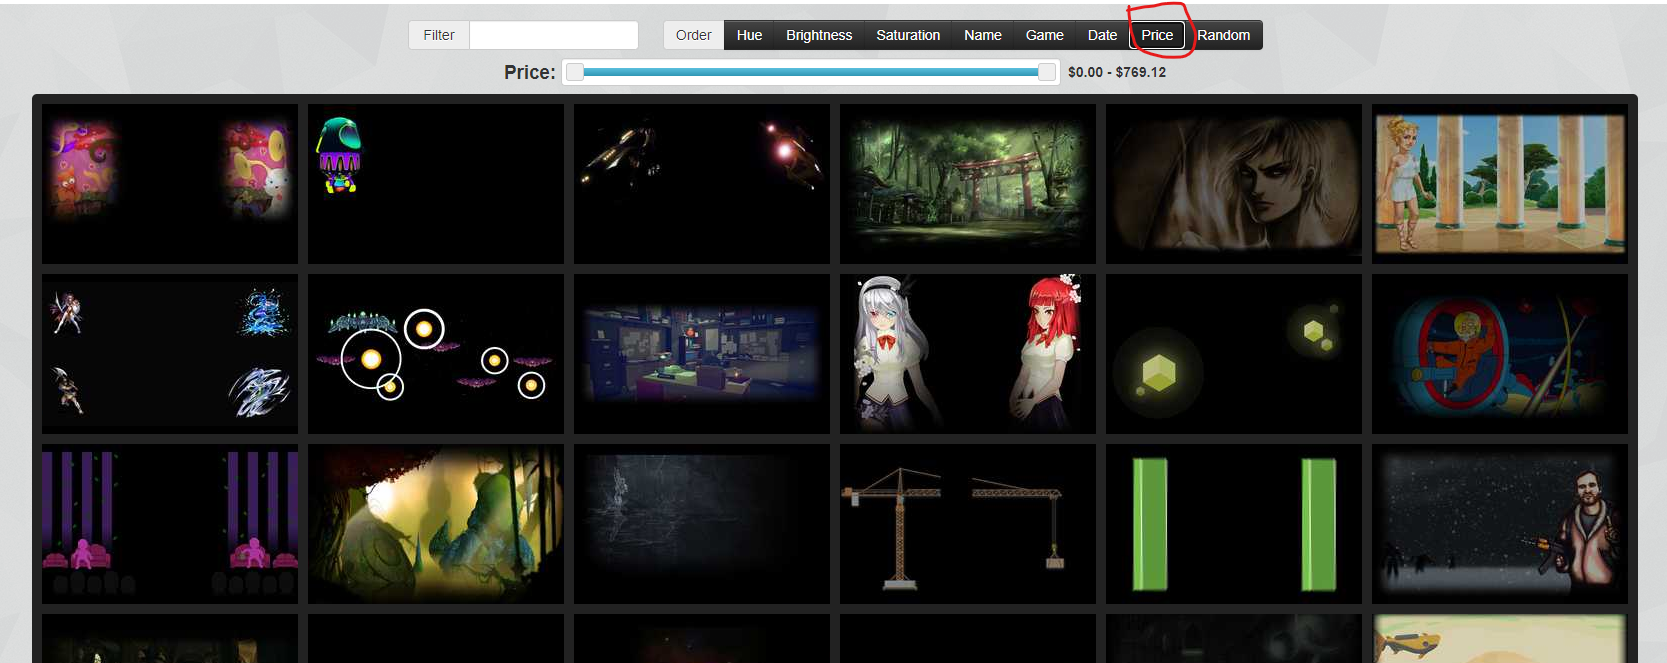This screenshot has height=663, width=1667.
Task: Shuffle backgrounds with Random order
Action: [x=1224, y=35]
